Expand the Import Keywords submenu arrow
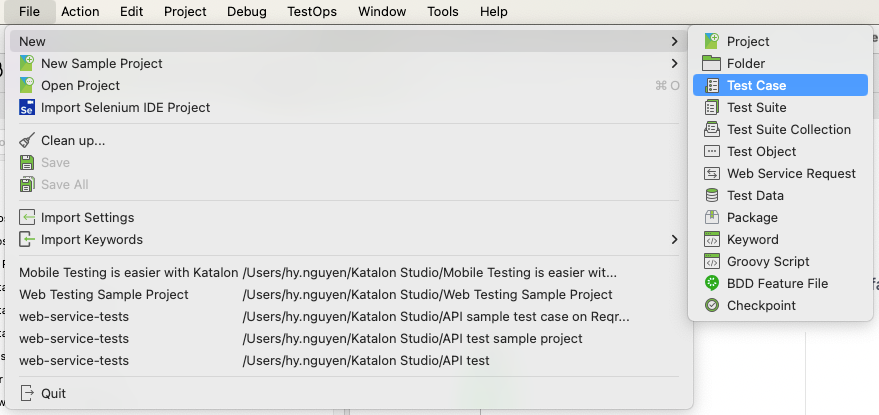Image resolution: width=879 pixels, height=415 pixels. click(x=674, y=239)
